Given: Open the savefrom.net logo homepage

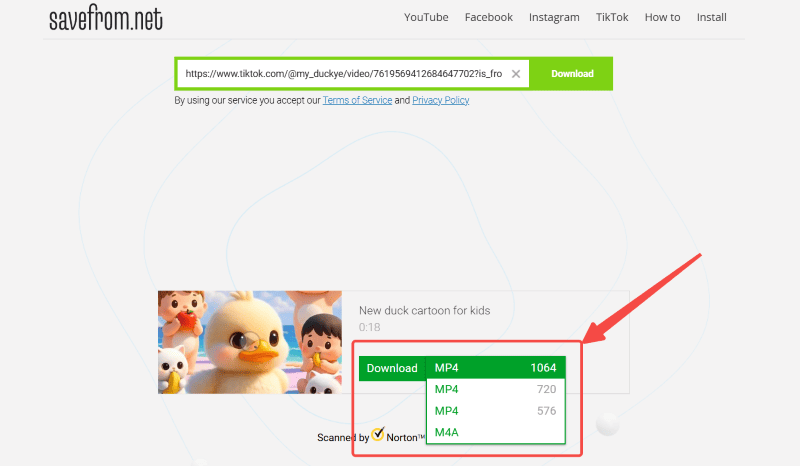Looking at the screenshot, I should pyautogui.click(x=106, y=18).
